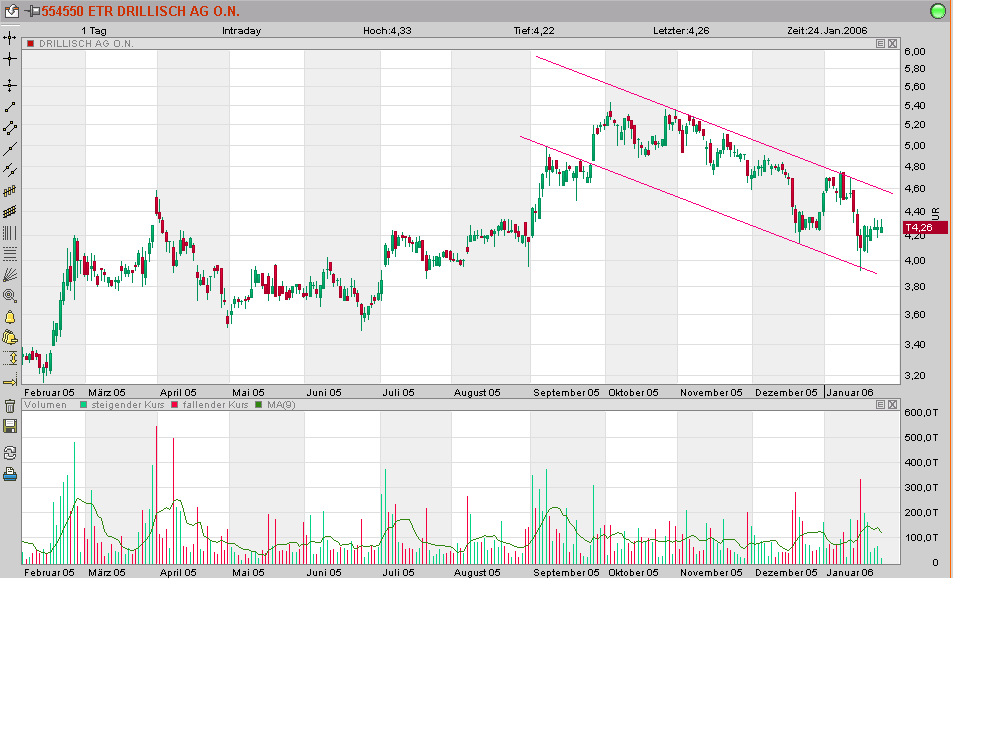
Task: Click the 'Zeit:24.Jan.2006' value
Action: click(x=827, y=30)
